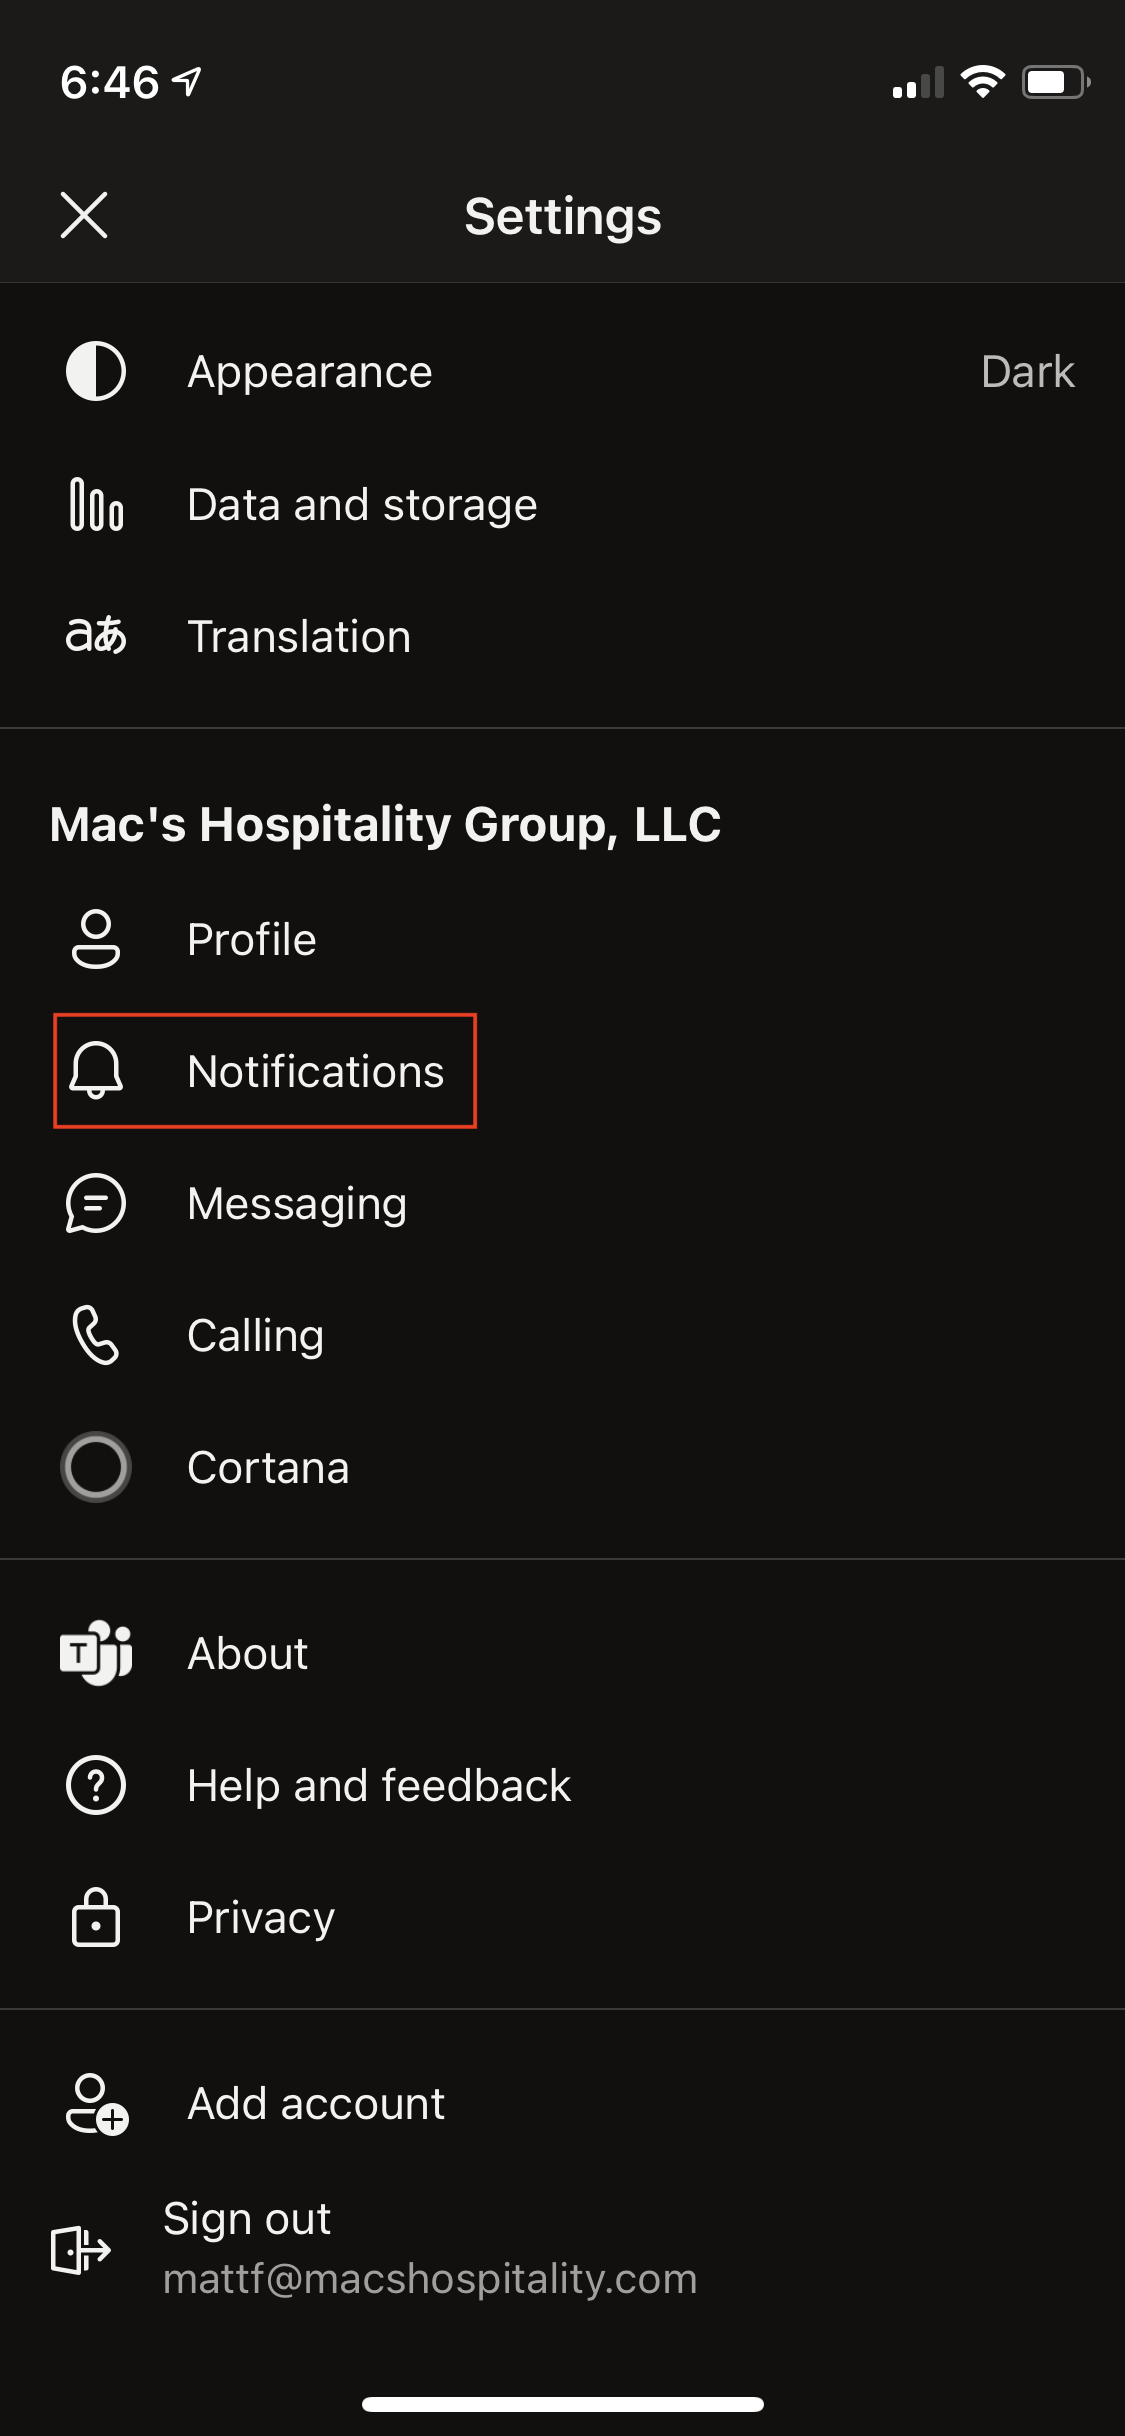
Task: Tap the battery status icon
Action: tap(1056, 82)
